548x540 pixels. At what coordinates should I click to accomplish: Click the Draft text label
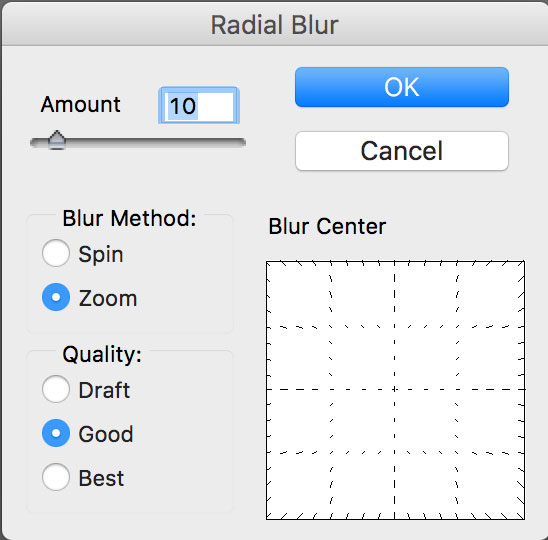point(104,390)
